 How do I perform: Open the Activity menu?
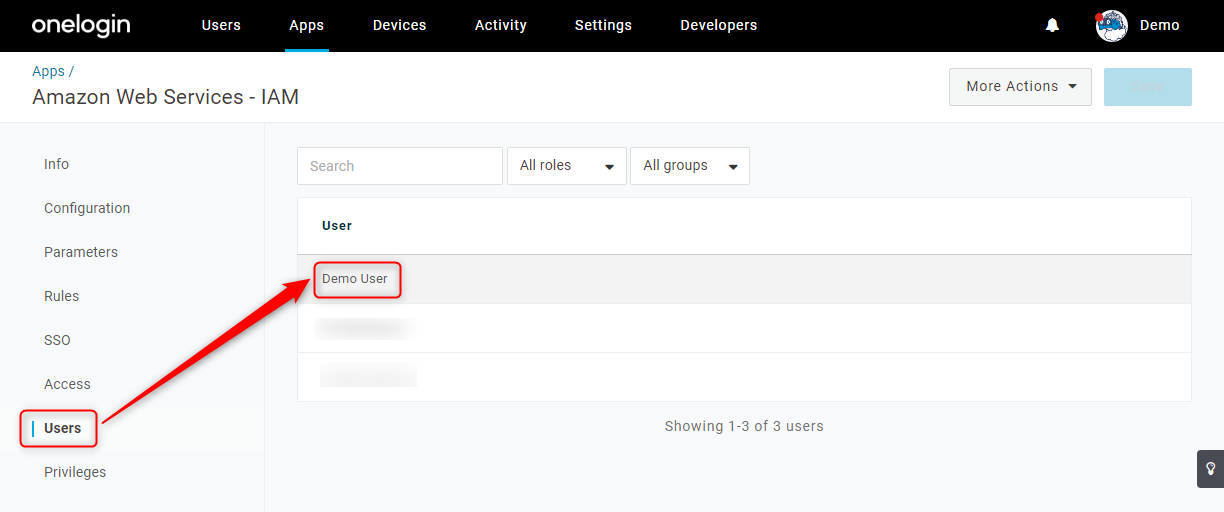(x=501, y=25)
